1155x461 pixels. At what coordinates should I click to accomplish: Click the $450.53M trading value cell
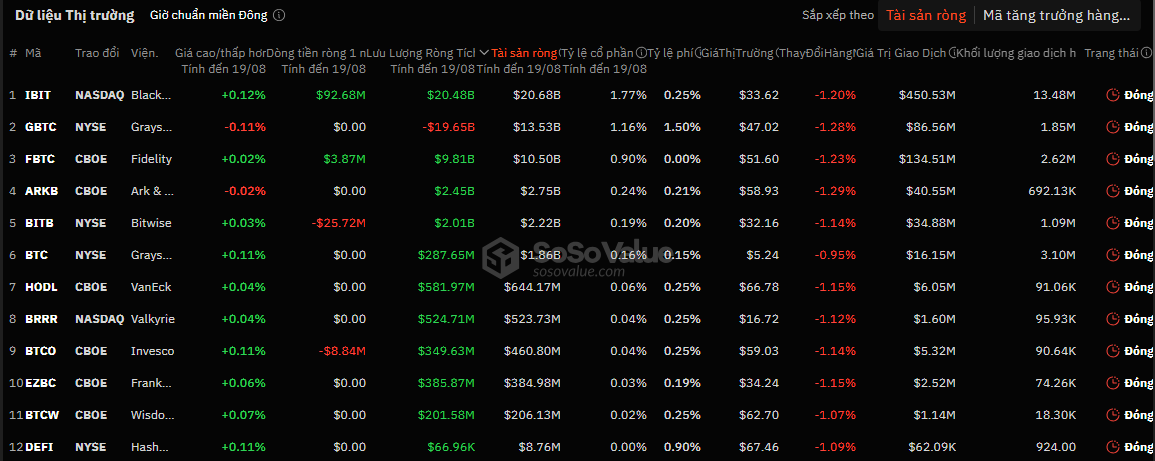[927, 95]
